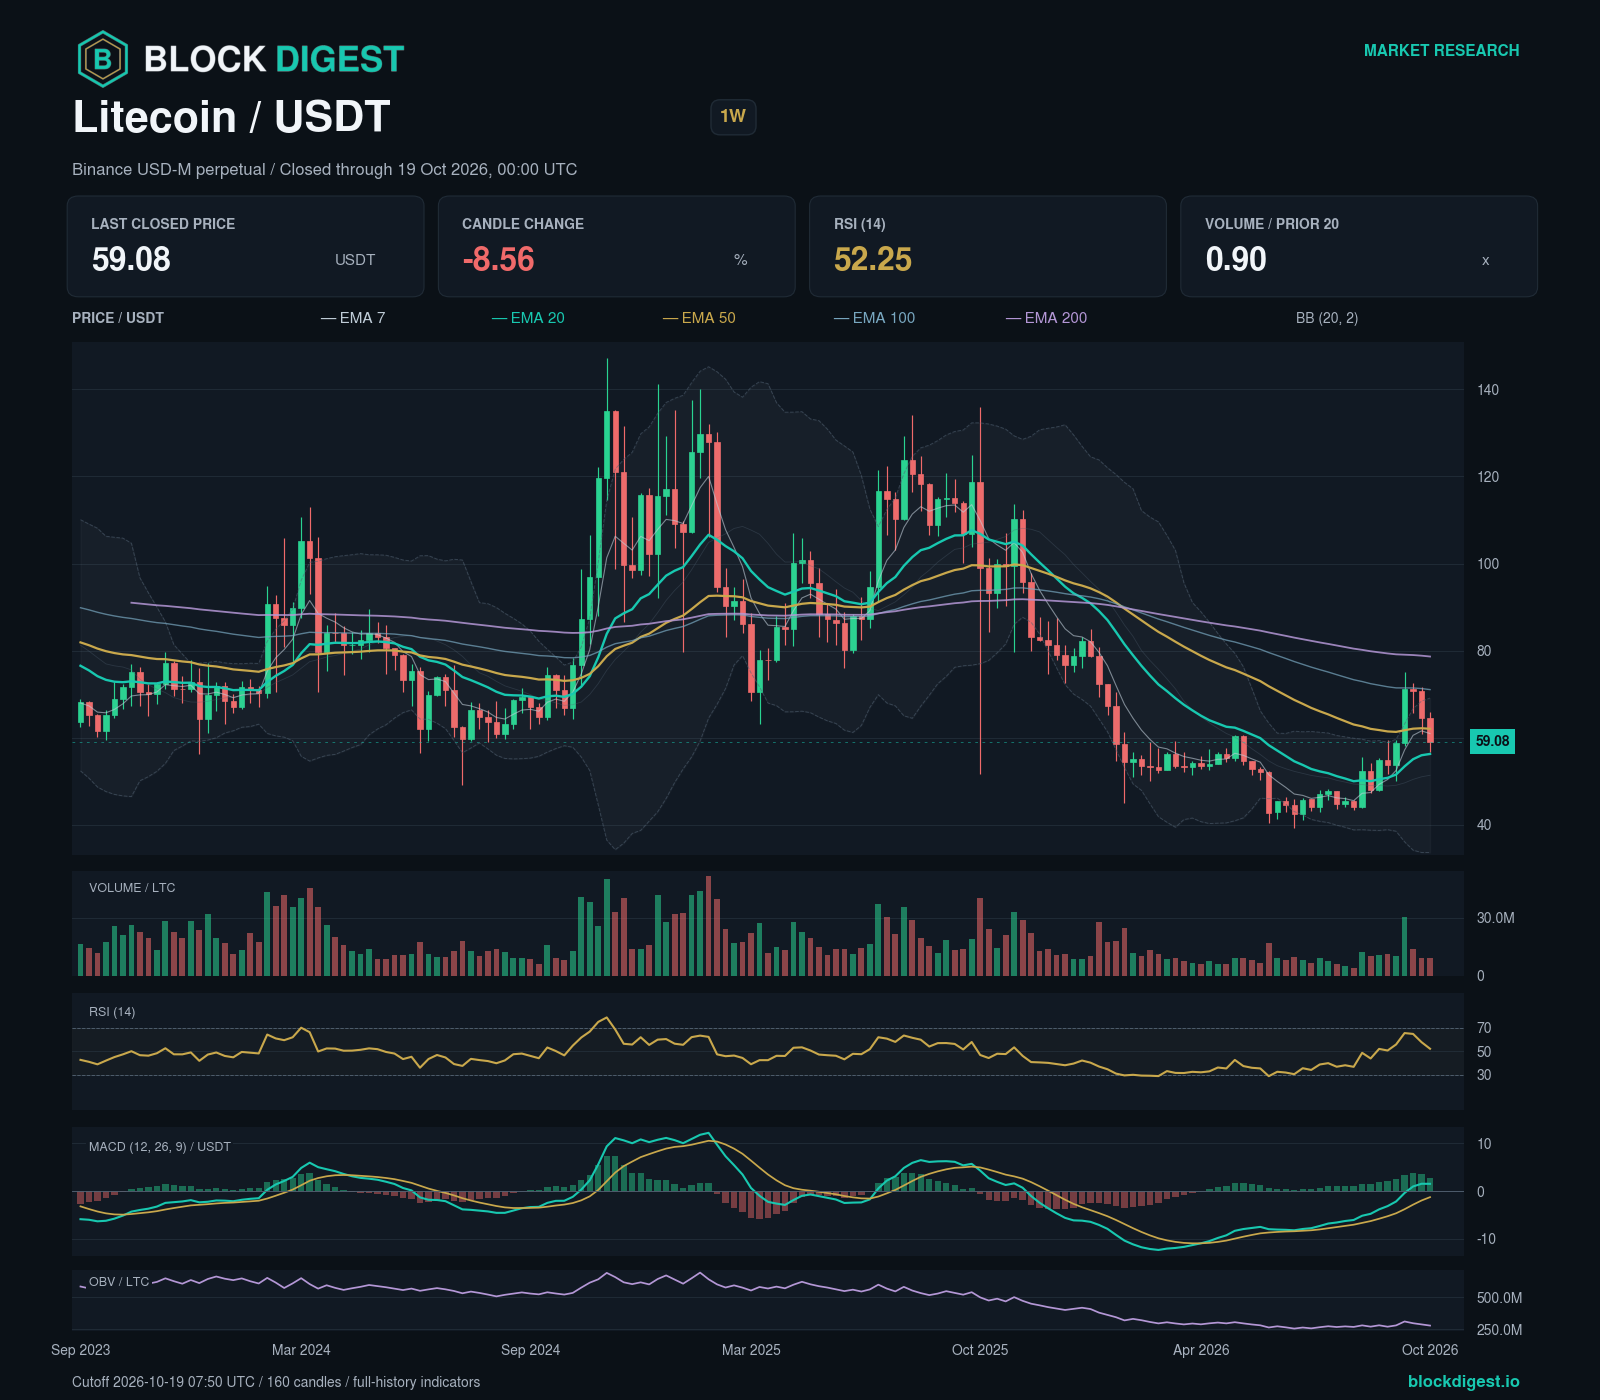Click the Volume / Prior 20 value 0.90
This screenshot has height=1400, width=1600.
click(x=1236, y=260)
